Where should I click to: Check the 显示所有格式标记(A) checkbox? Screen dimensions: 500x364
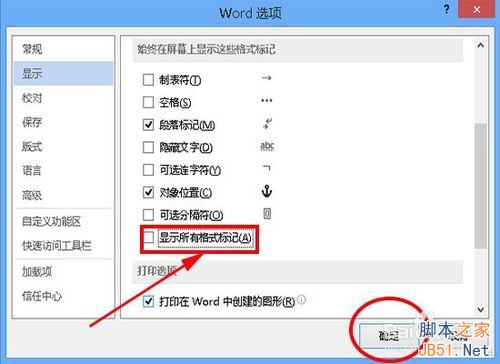point(148,238)
